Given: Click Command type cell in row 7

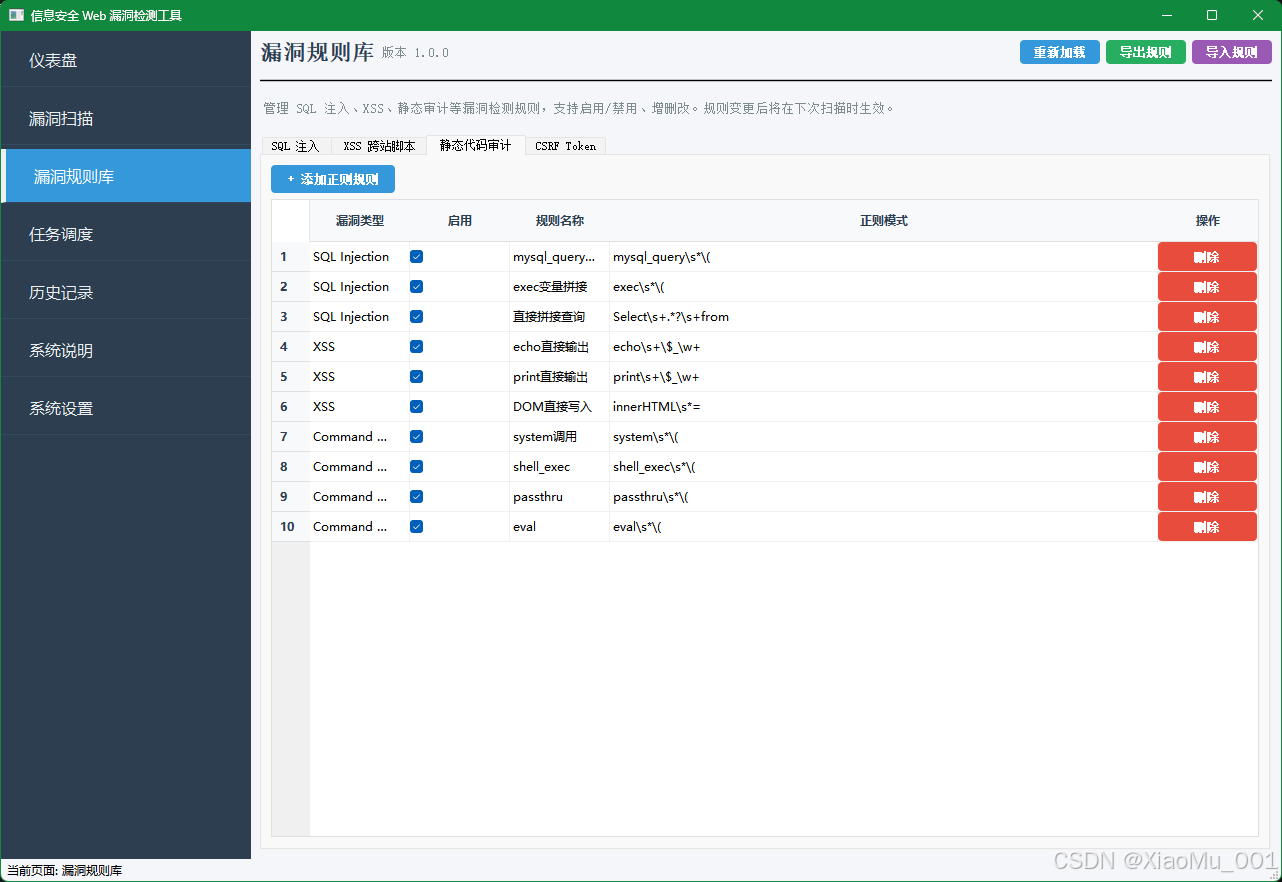Looking at the screenshot, I should 360,437.
